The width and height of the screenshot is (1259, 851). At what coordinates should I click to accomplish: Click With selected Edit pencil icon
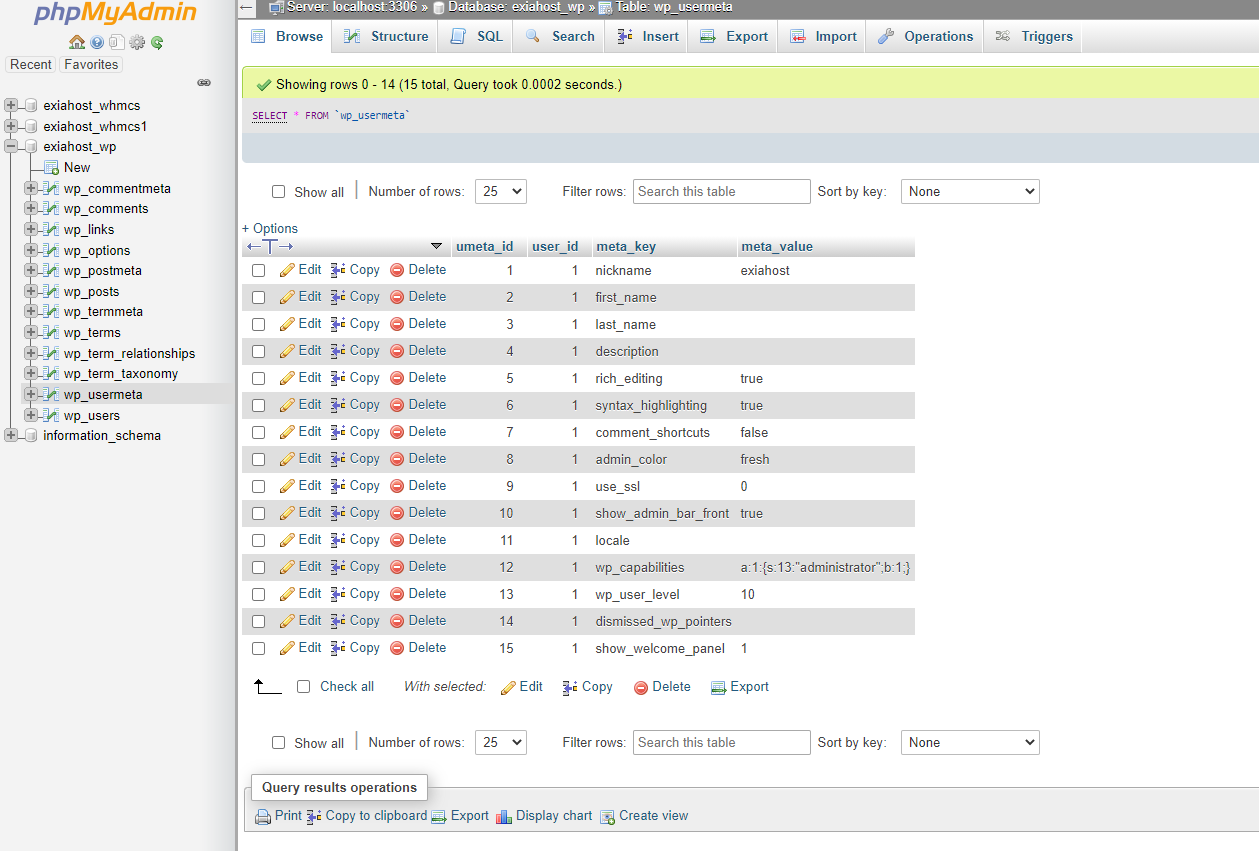508,687
